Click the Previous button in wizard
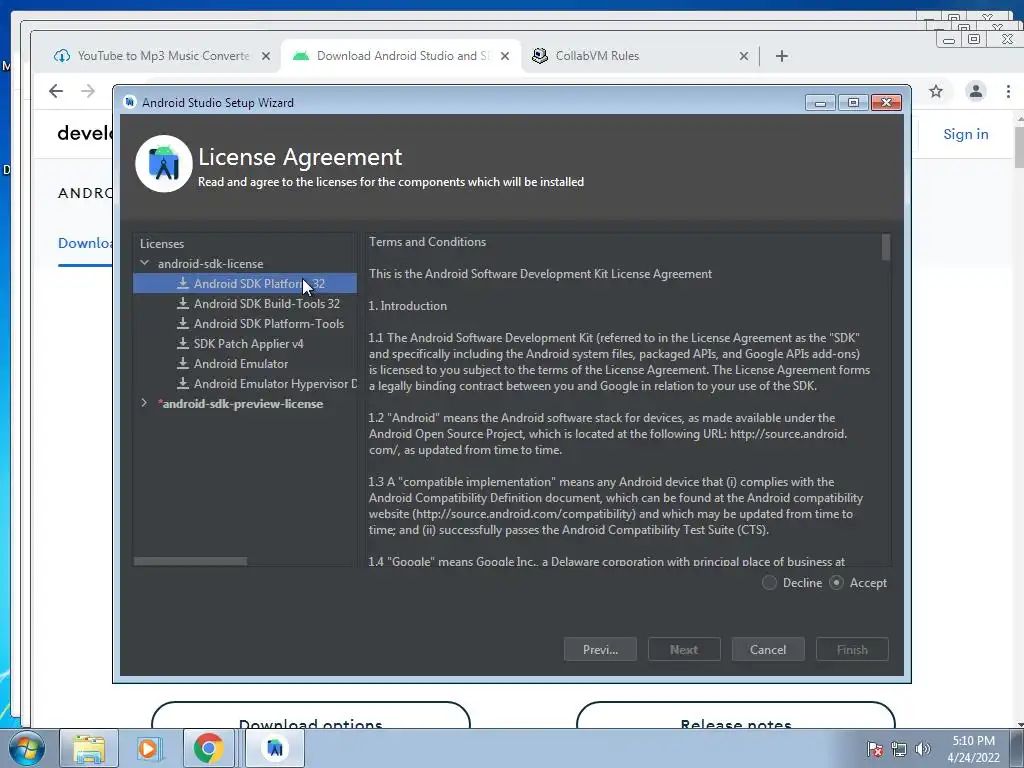Viewport: 1024px width, 768px height. (600, 649)
